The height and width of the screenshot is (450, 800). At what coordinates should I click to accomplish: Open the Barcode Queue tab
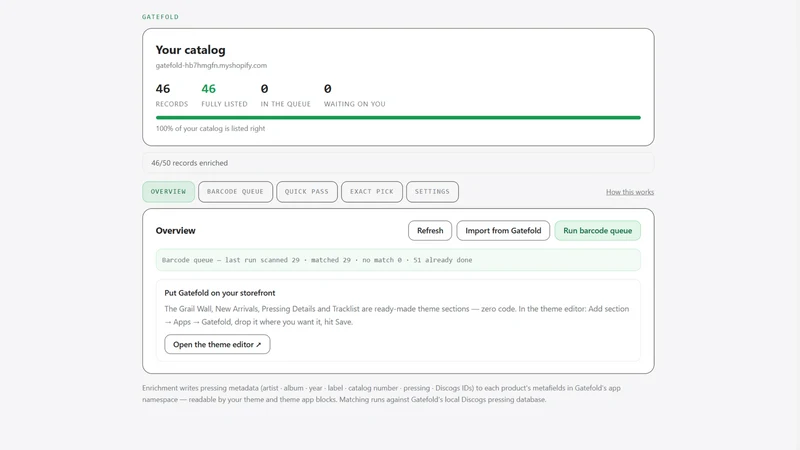[235, 192]
